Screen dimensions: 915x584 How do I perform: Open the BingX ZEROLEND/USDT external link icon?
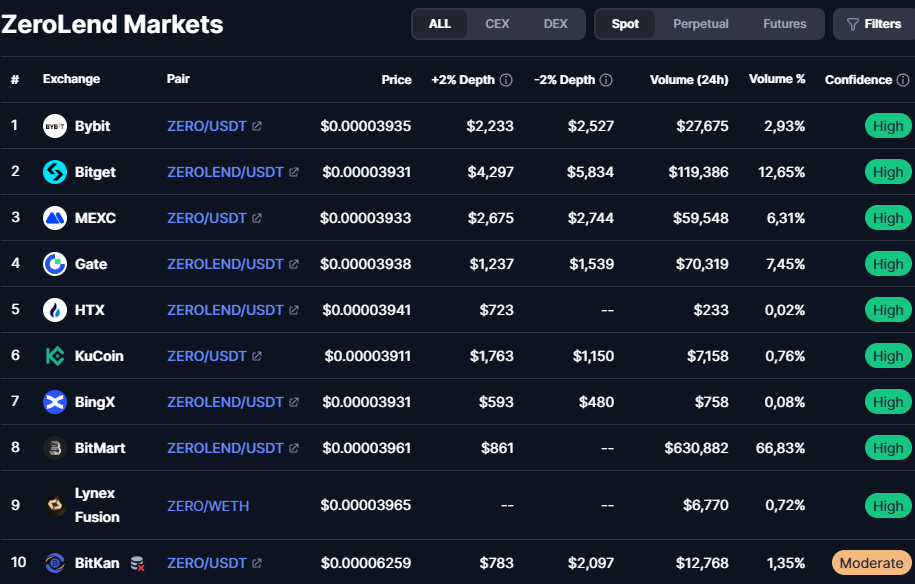pos(294,402)
